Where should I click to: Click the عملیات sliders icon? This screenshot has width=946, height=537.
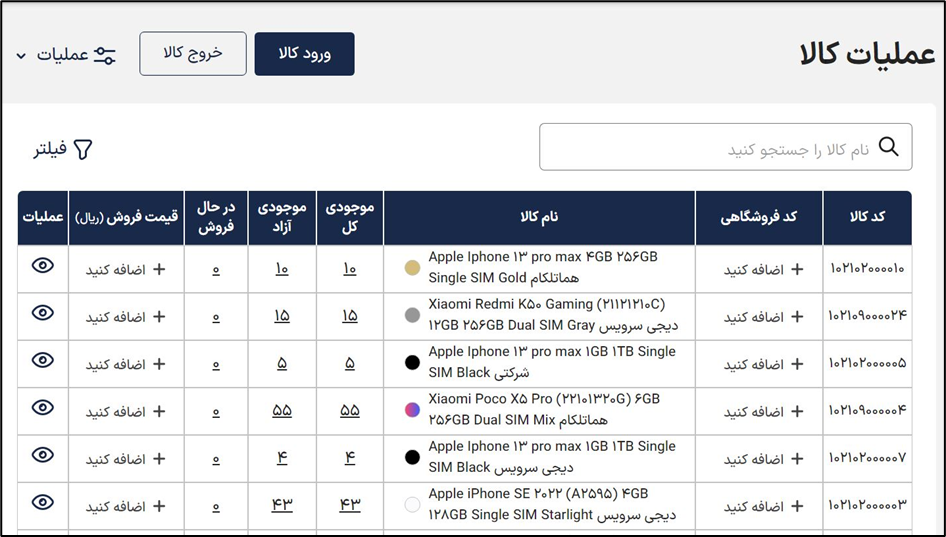(104, 55)
